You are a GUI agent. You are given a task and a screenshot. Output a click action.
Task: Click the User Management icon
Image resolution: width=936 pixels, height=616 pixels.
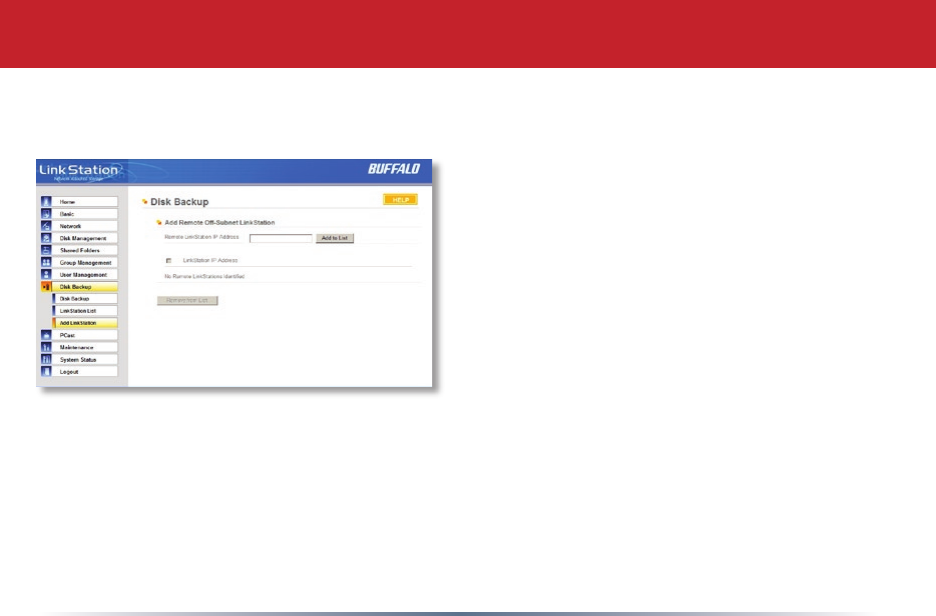tap(46, 275)
